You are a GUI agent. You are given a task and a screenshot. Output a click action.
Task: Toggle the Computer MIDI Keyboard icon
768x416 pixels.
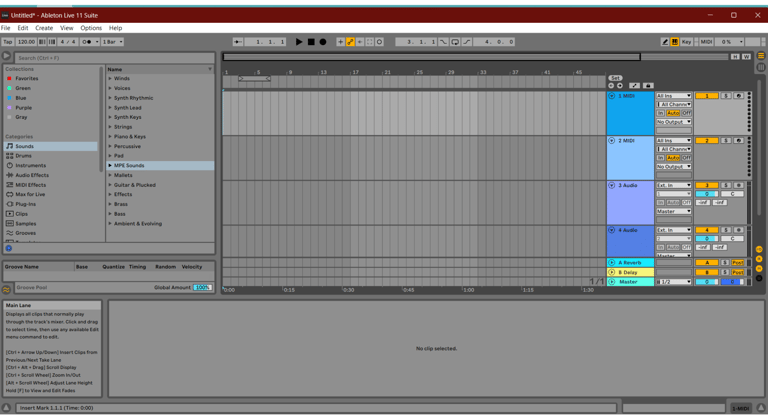tap(674, 42)
